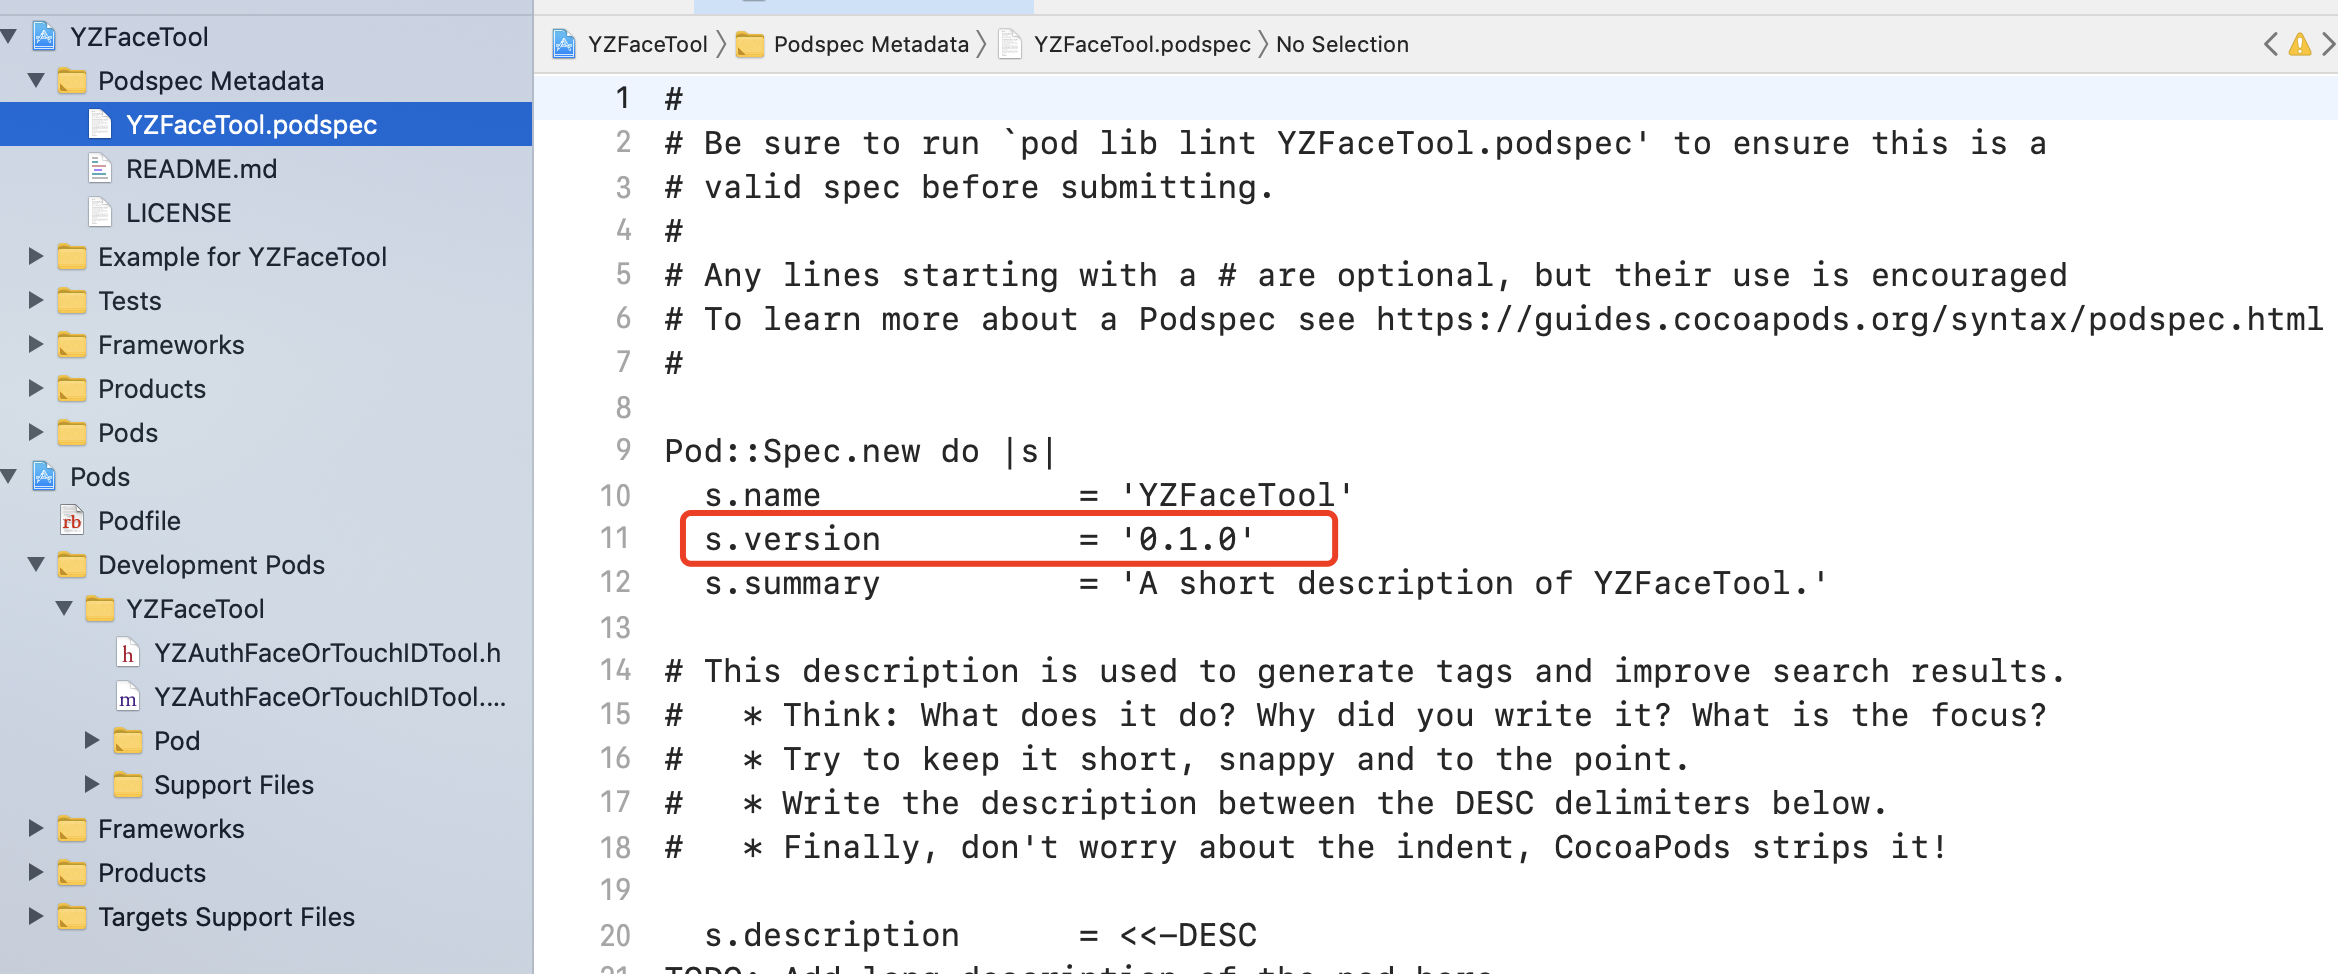Click Podspec Metadata in the jump bar
The height and width of the screenshot is (974, 2338).
871,44
